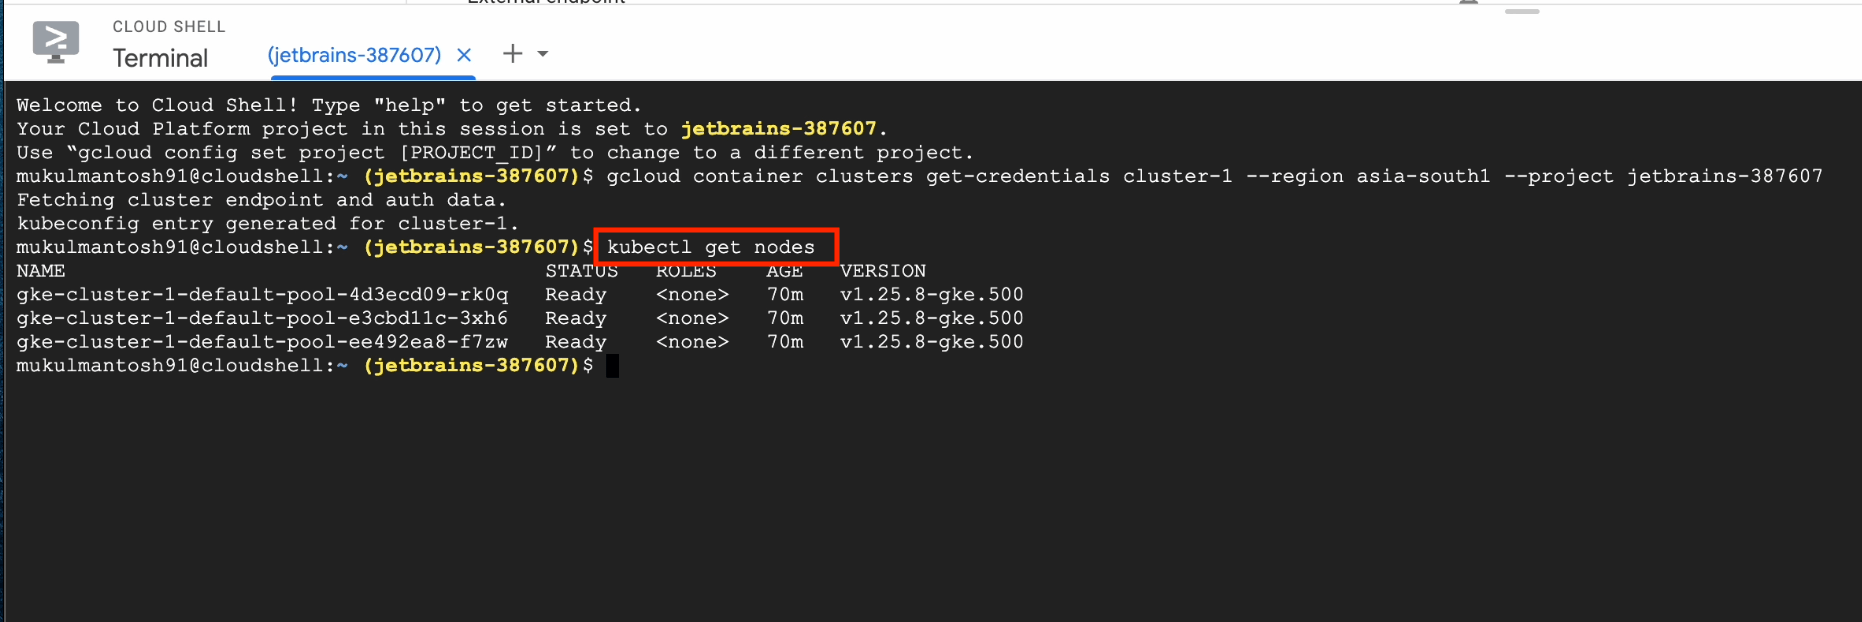Click the AGE column header
Viewport: 1862px width, 622px height.
pos(785,271)
